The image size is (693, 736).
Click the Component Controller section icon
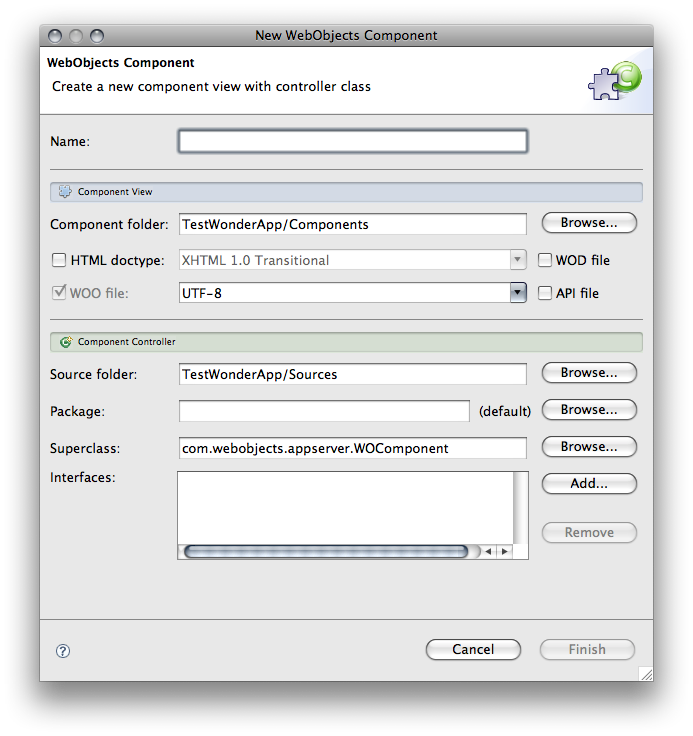pyautogui.click(x=66, y=342)
